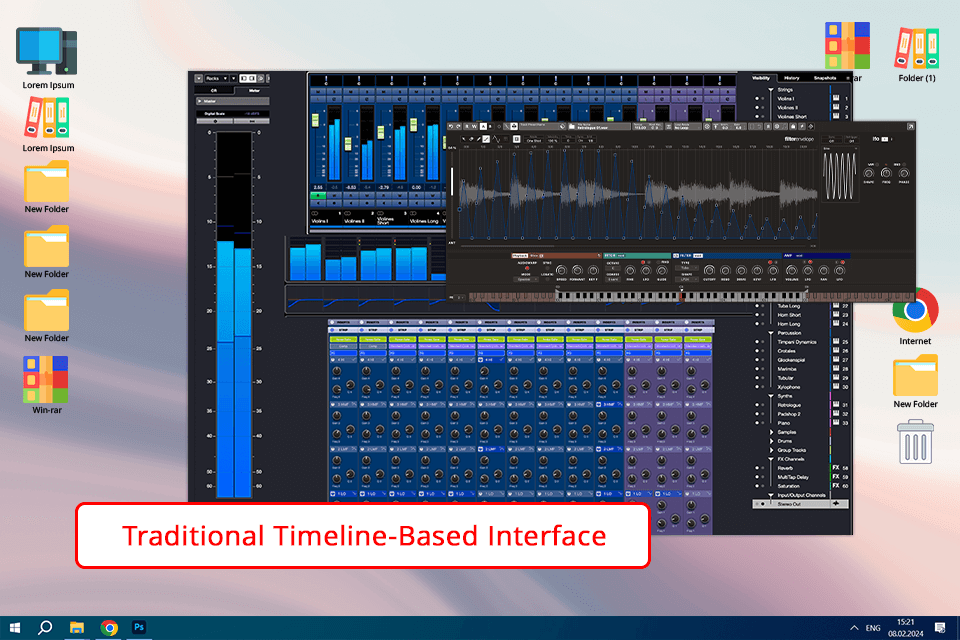Screen dimensions: 960x640
Task: Open File Explorer from the taskbar
Action: [x=77, y=627]
